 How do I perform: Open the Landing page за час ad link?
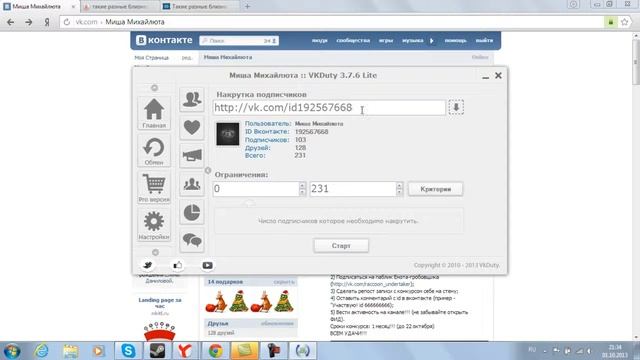pos(160,303)
